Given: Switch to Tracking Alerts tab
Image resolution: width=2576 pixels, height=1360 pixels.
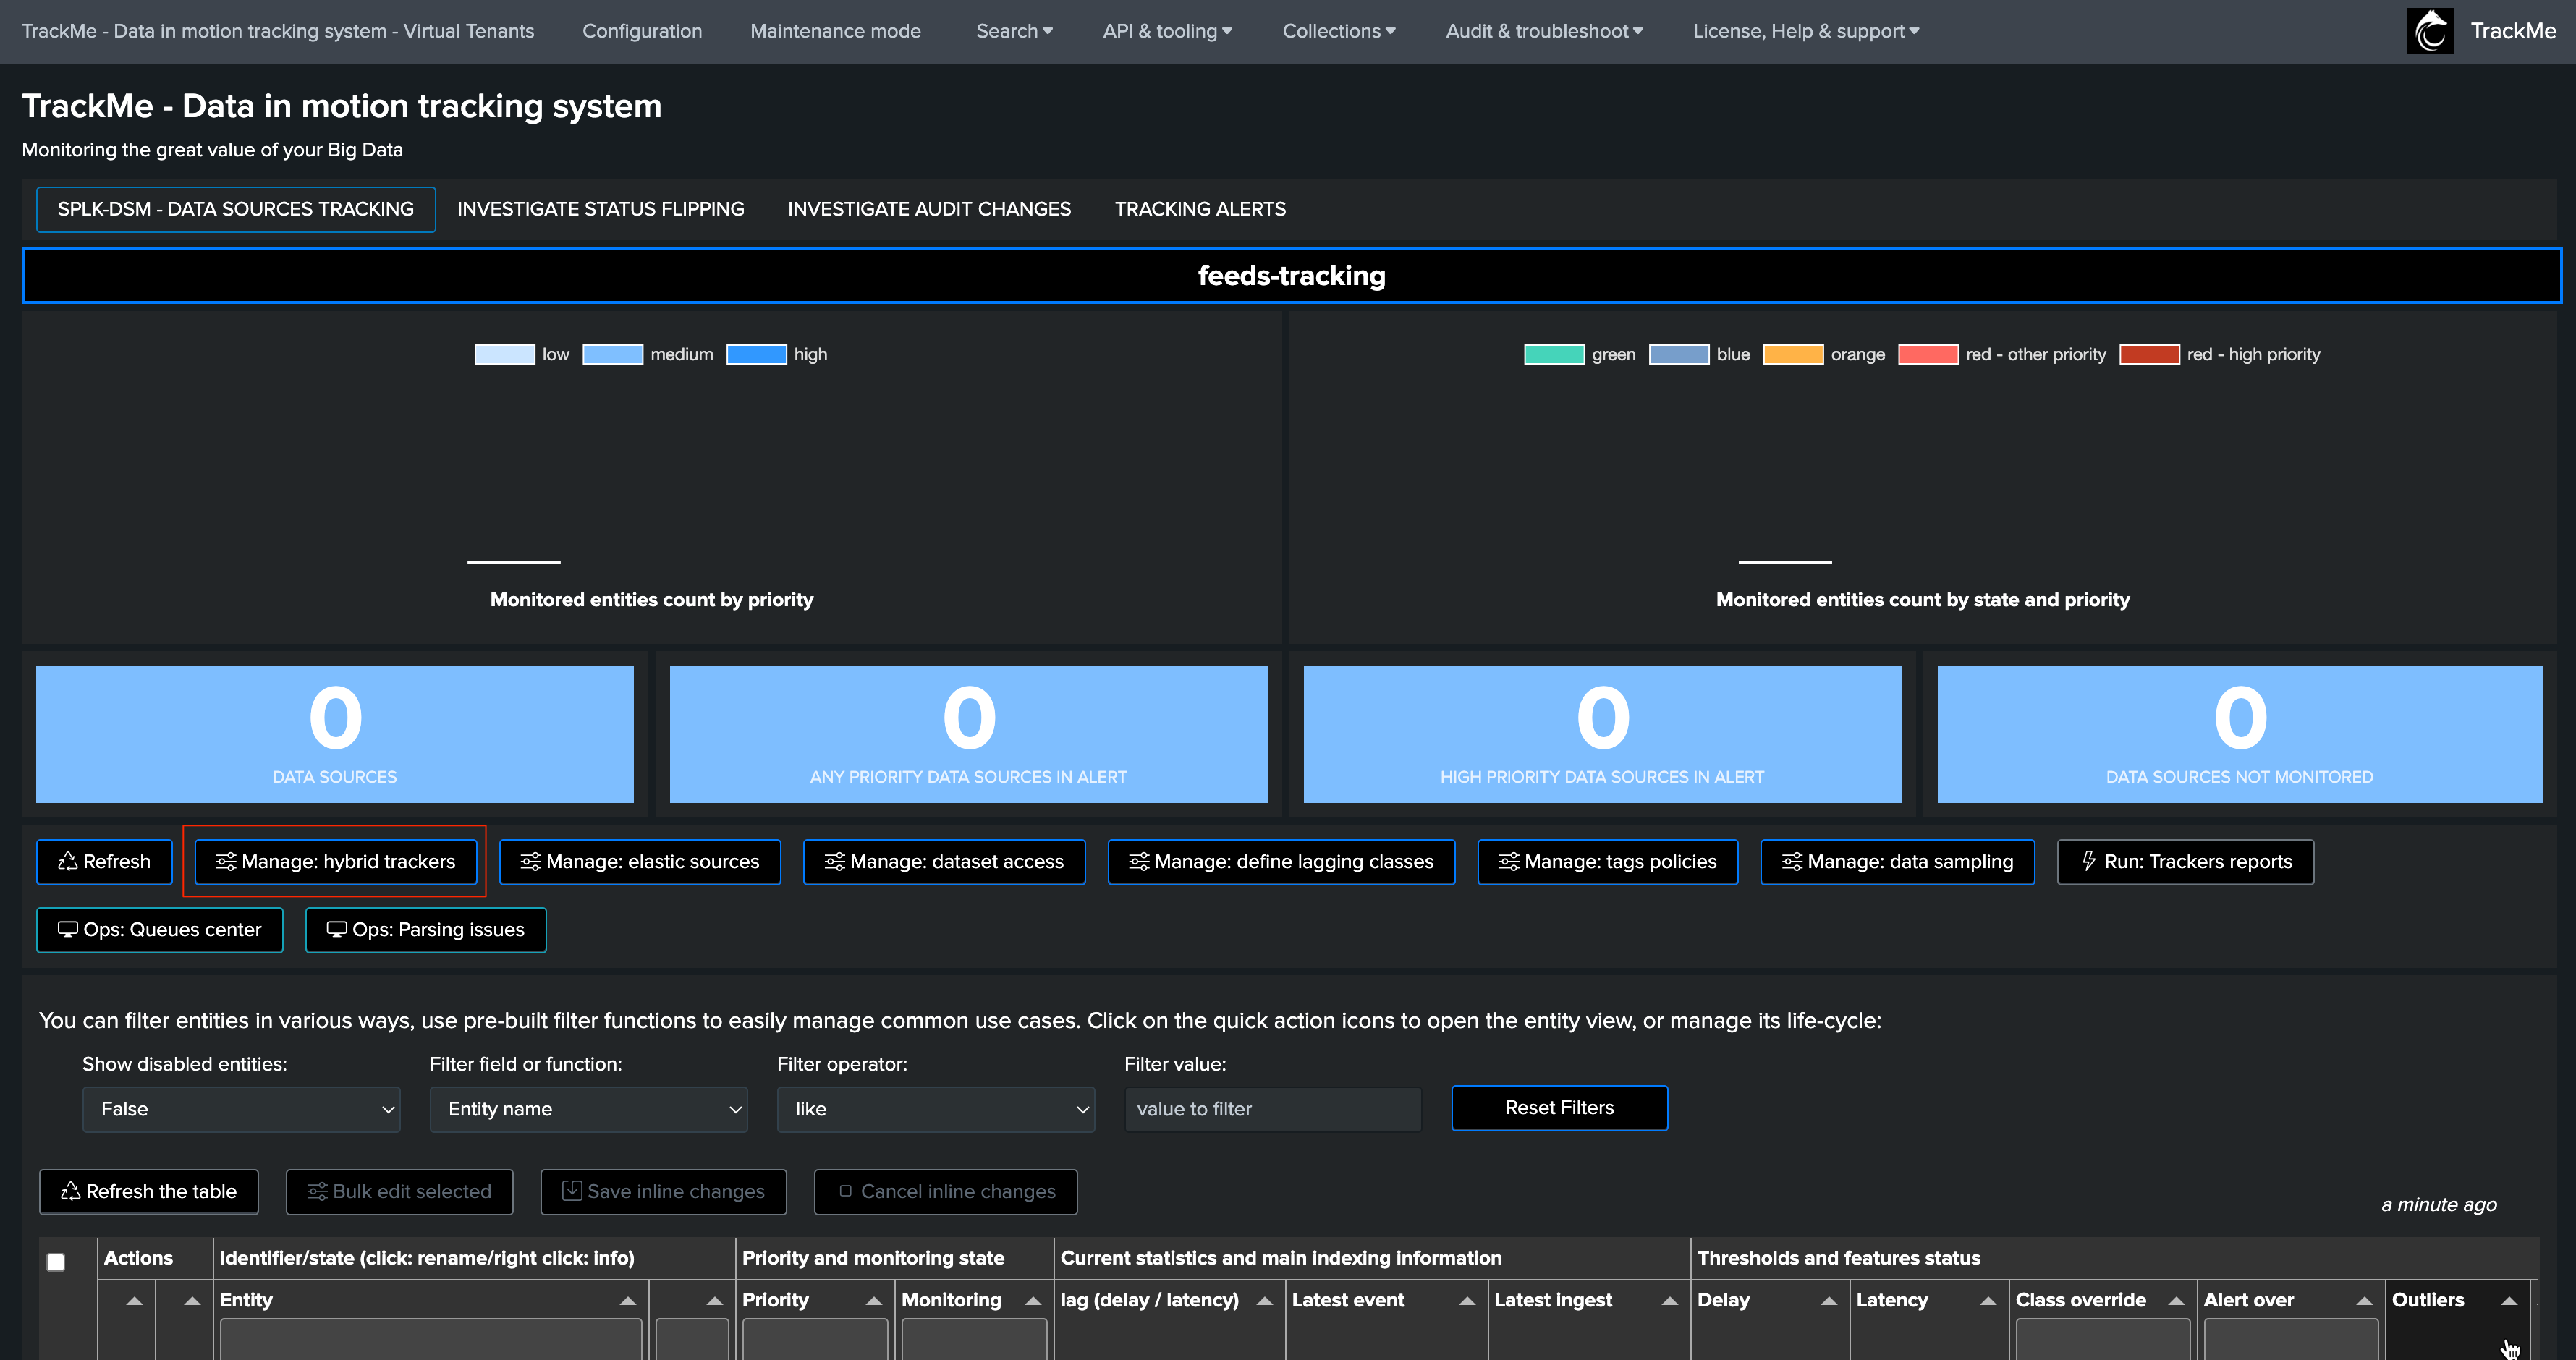Looking at the screenshot, I should click(x=1200, y=209).
